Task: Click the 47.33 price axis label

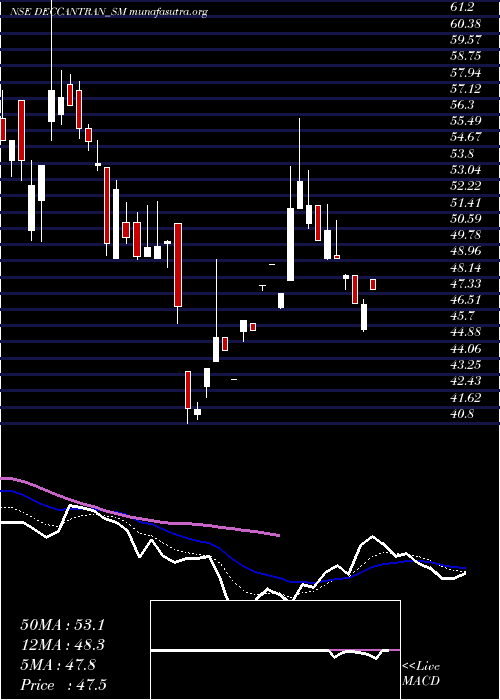Action: tap(466, 284)
